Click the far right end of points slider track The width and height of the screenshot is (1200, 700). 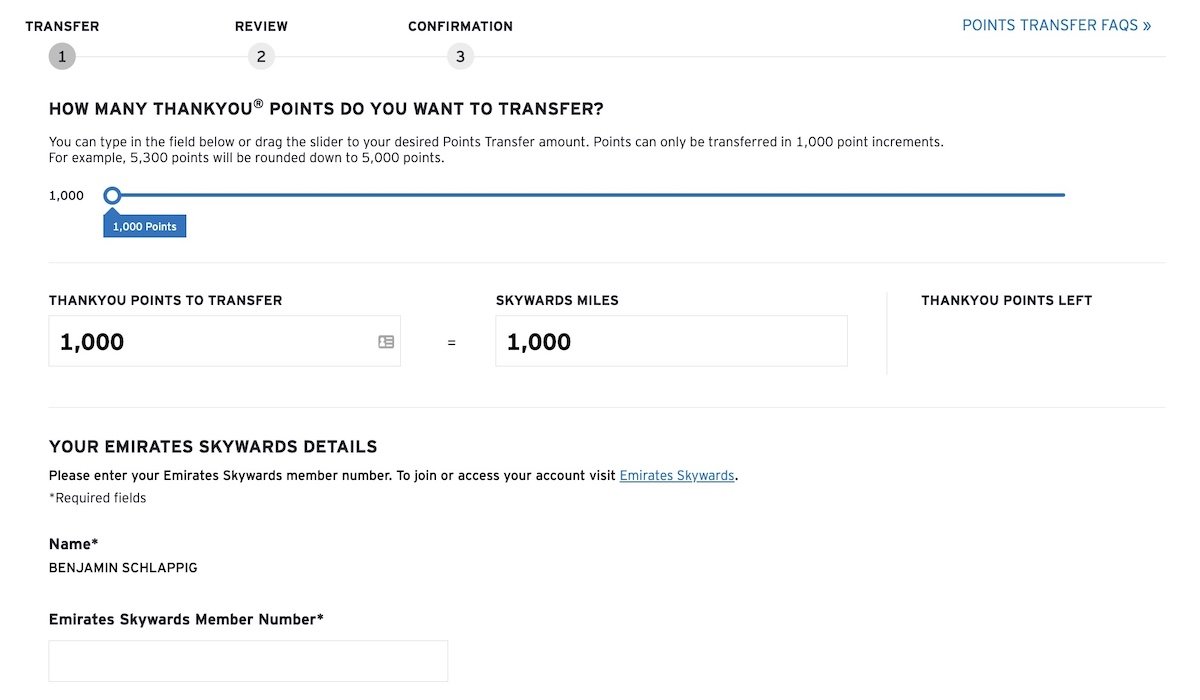(x=1062, y=195)
